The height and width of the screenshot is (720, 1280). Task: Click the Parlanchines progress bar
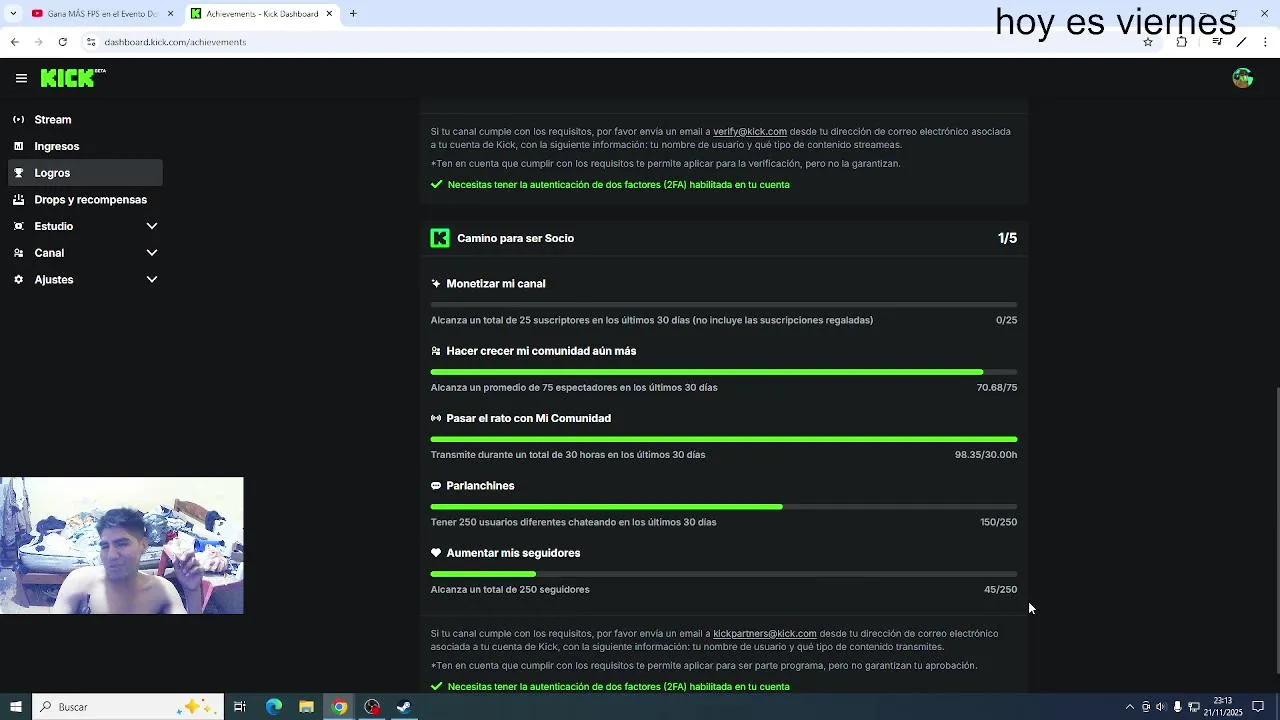[x=724, y=506]
